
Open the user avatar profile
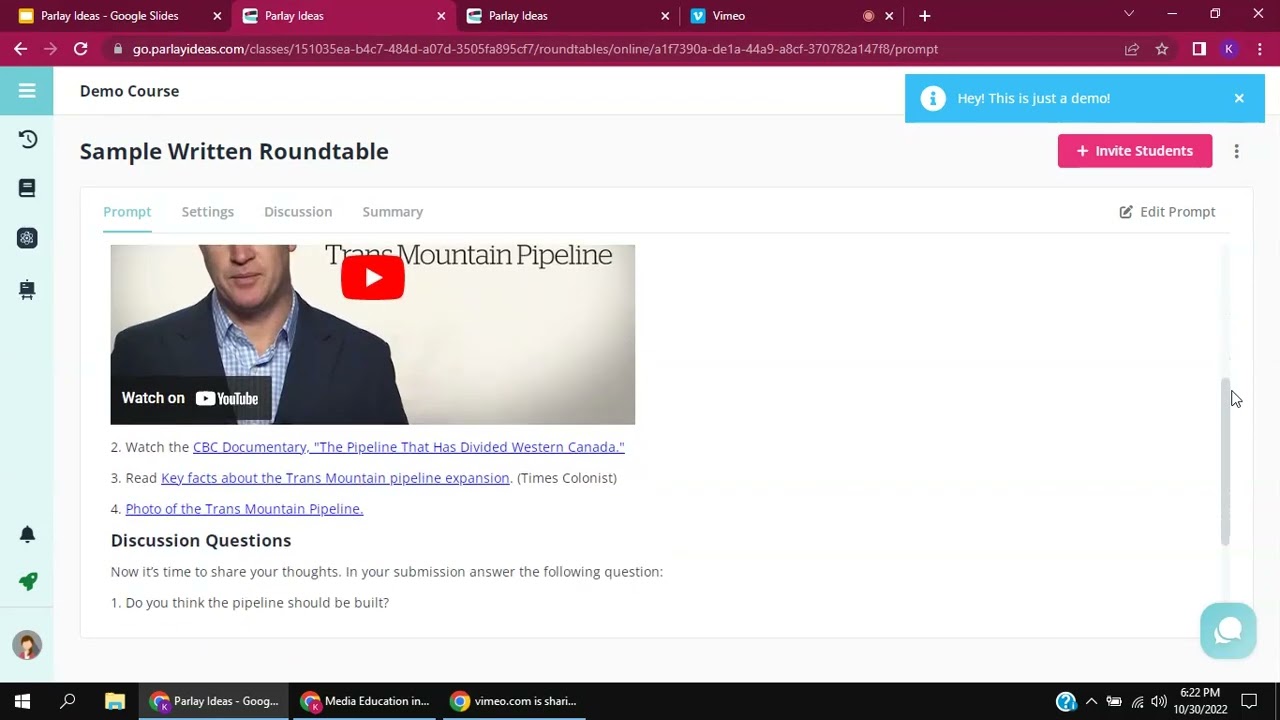pos(27,645)
